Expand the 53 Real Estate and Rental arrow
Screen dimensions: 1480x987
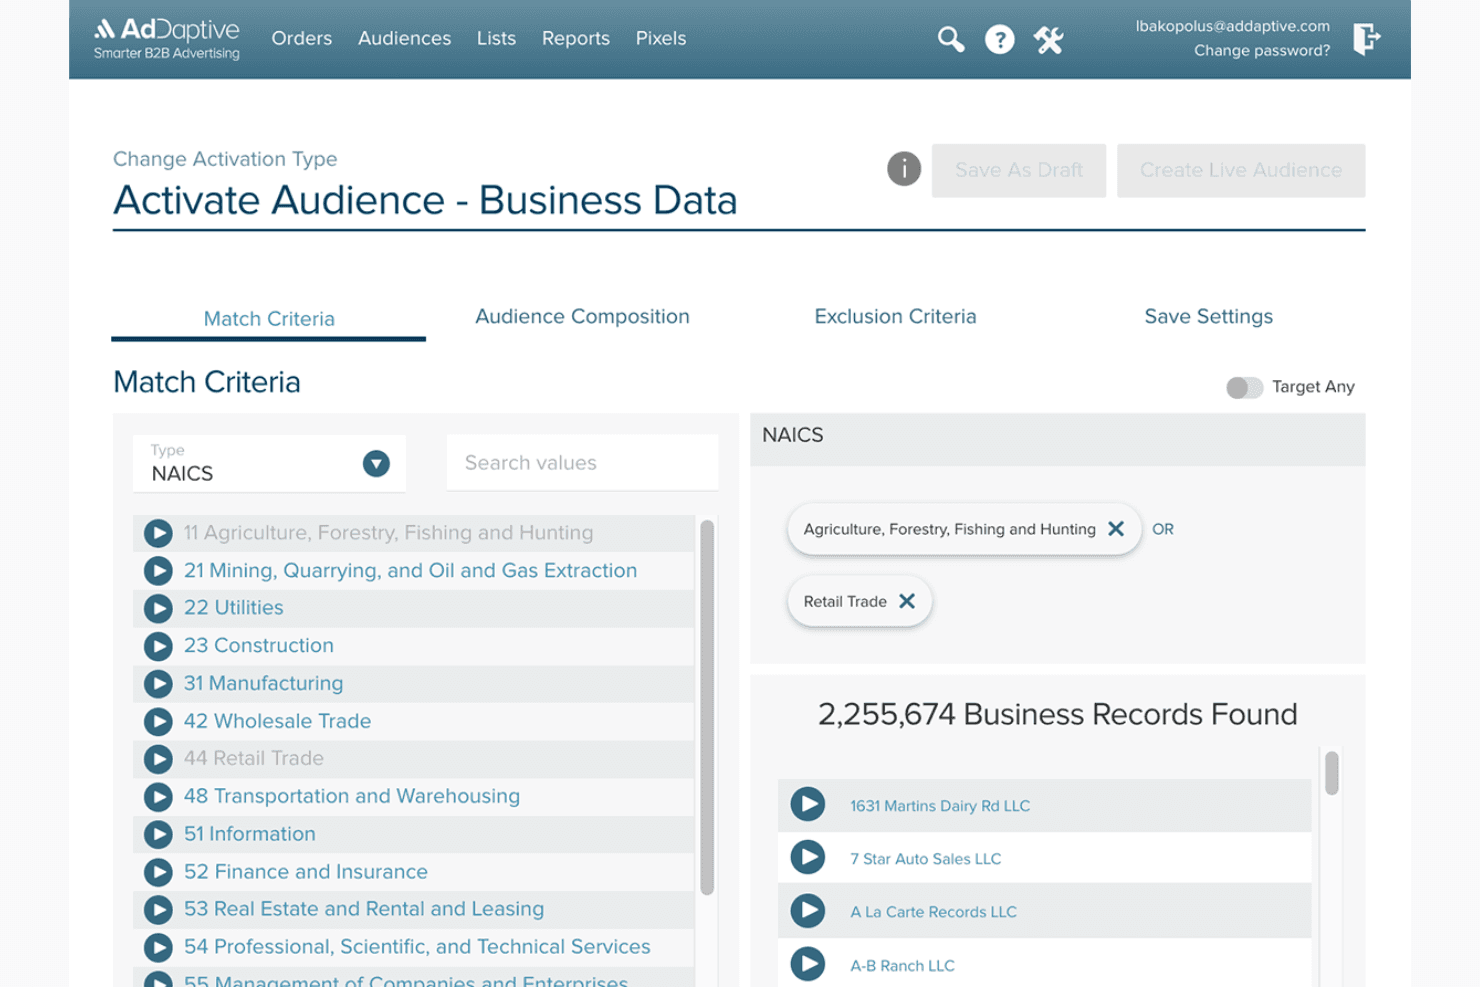click(x=158, y=910)
